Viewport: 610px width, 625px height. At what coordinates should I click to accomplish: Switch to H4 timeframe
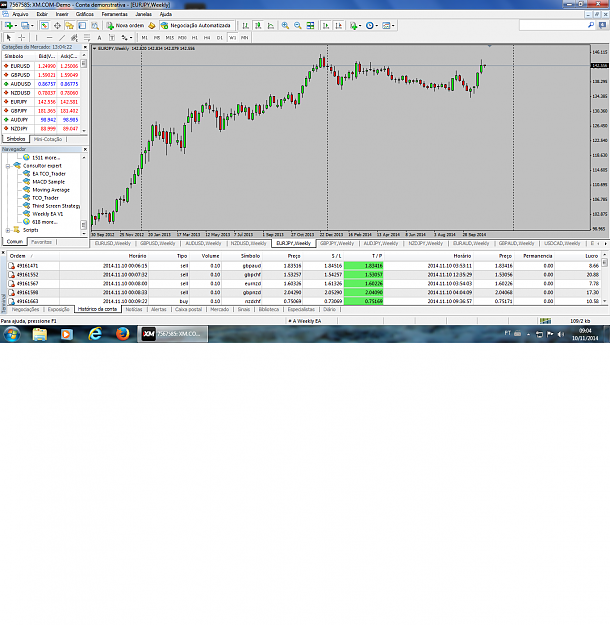[x=207, y=37]
